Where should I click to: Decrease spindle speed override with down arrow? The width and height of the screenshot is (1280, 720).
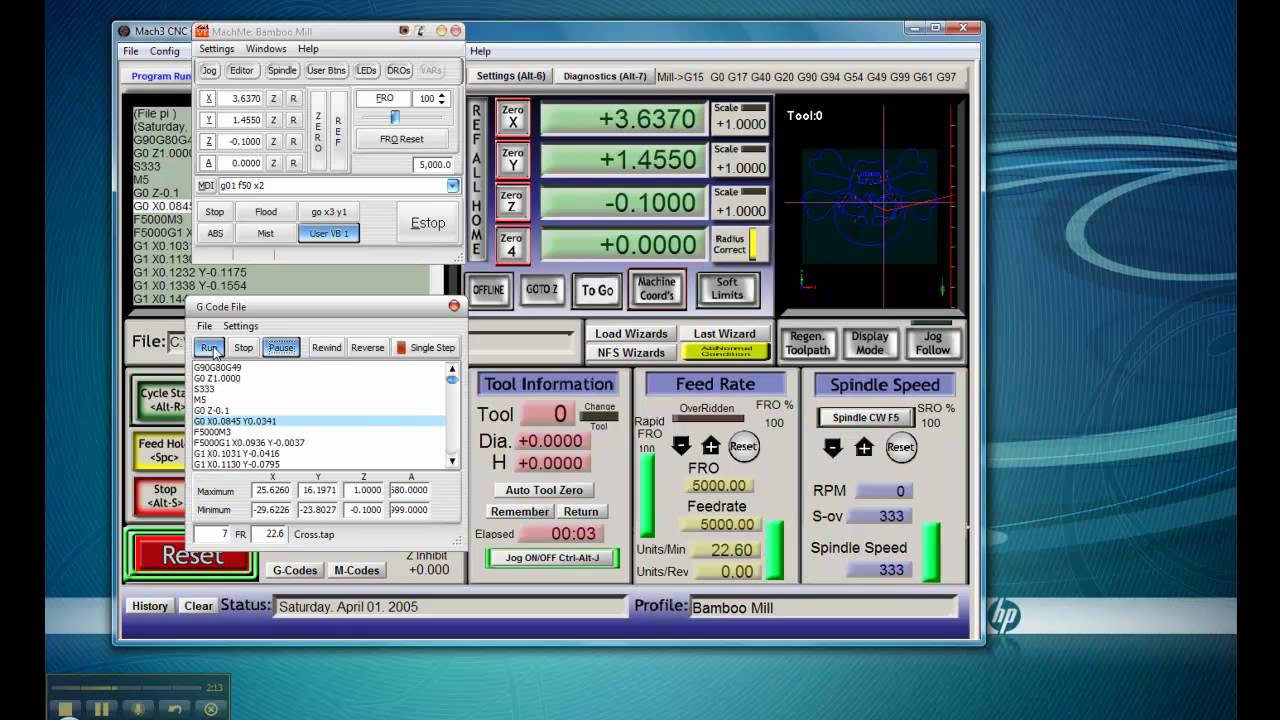coord(833,448)
